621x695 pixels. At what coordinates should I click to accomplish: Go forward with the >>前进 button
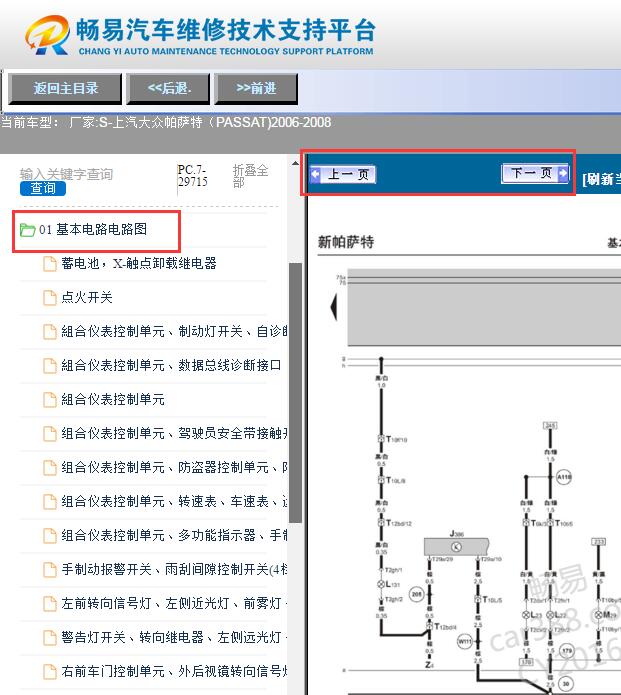pyautogui.click(x=255, y=89)
